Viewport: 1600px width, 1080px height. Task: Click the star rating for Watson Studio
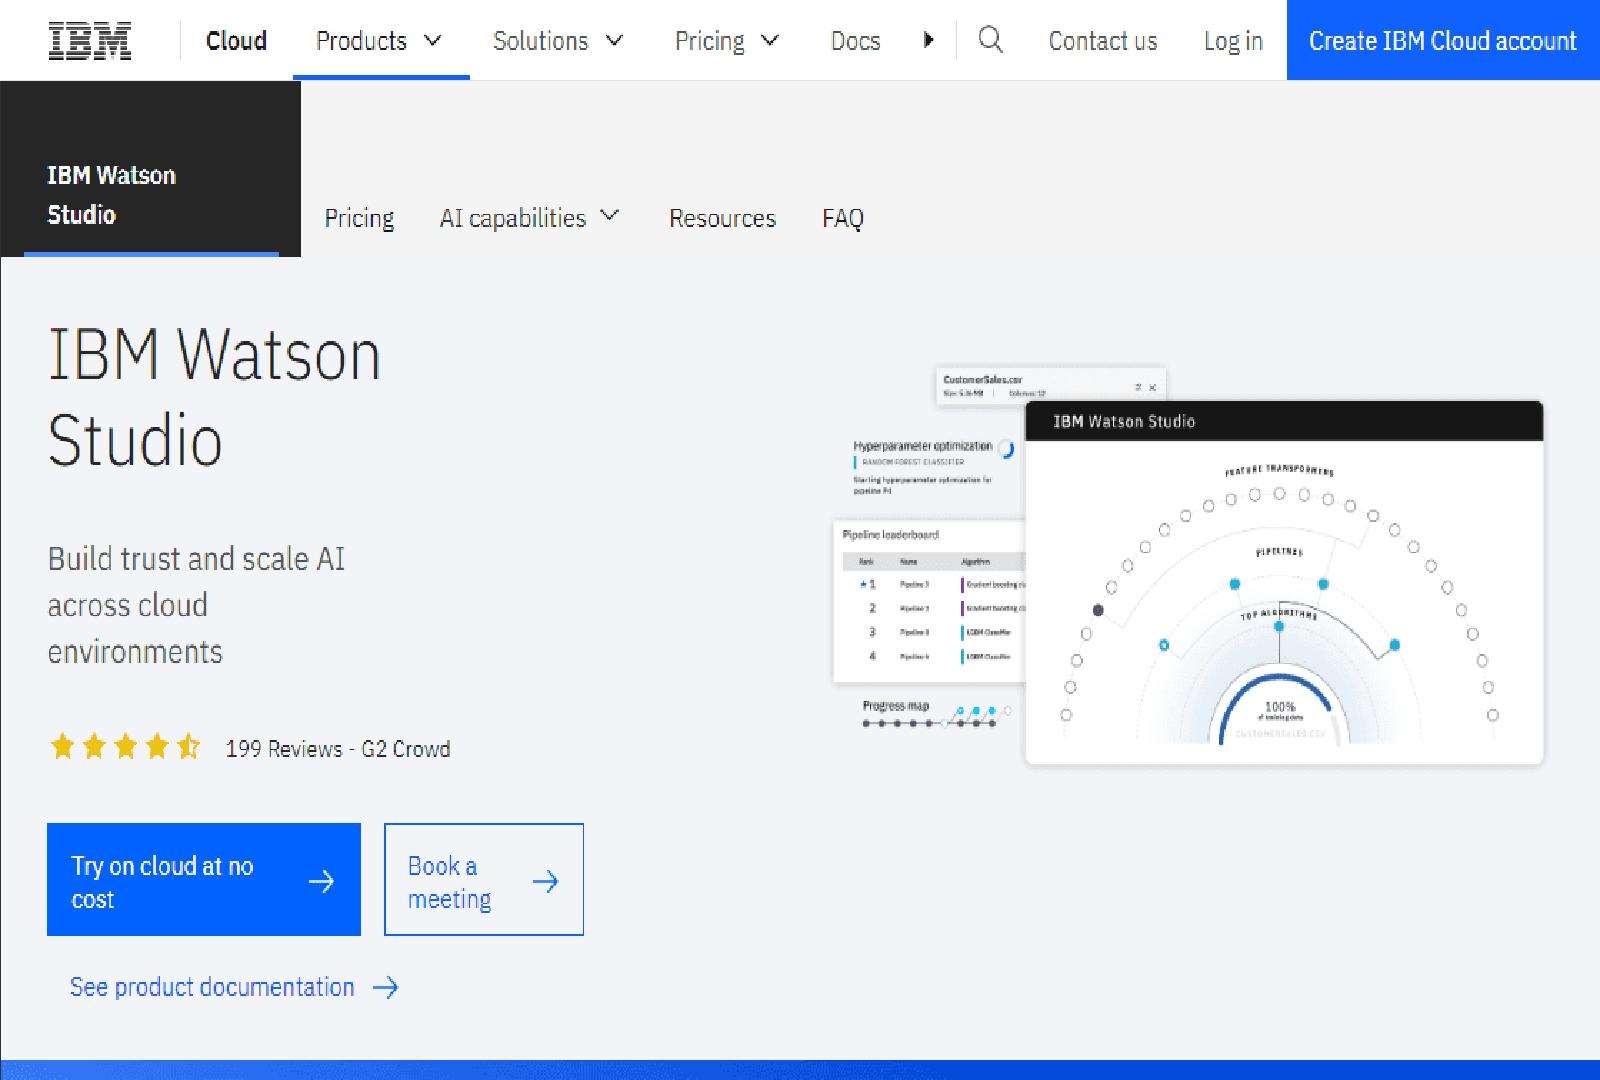125,746
